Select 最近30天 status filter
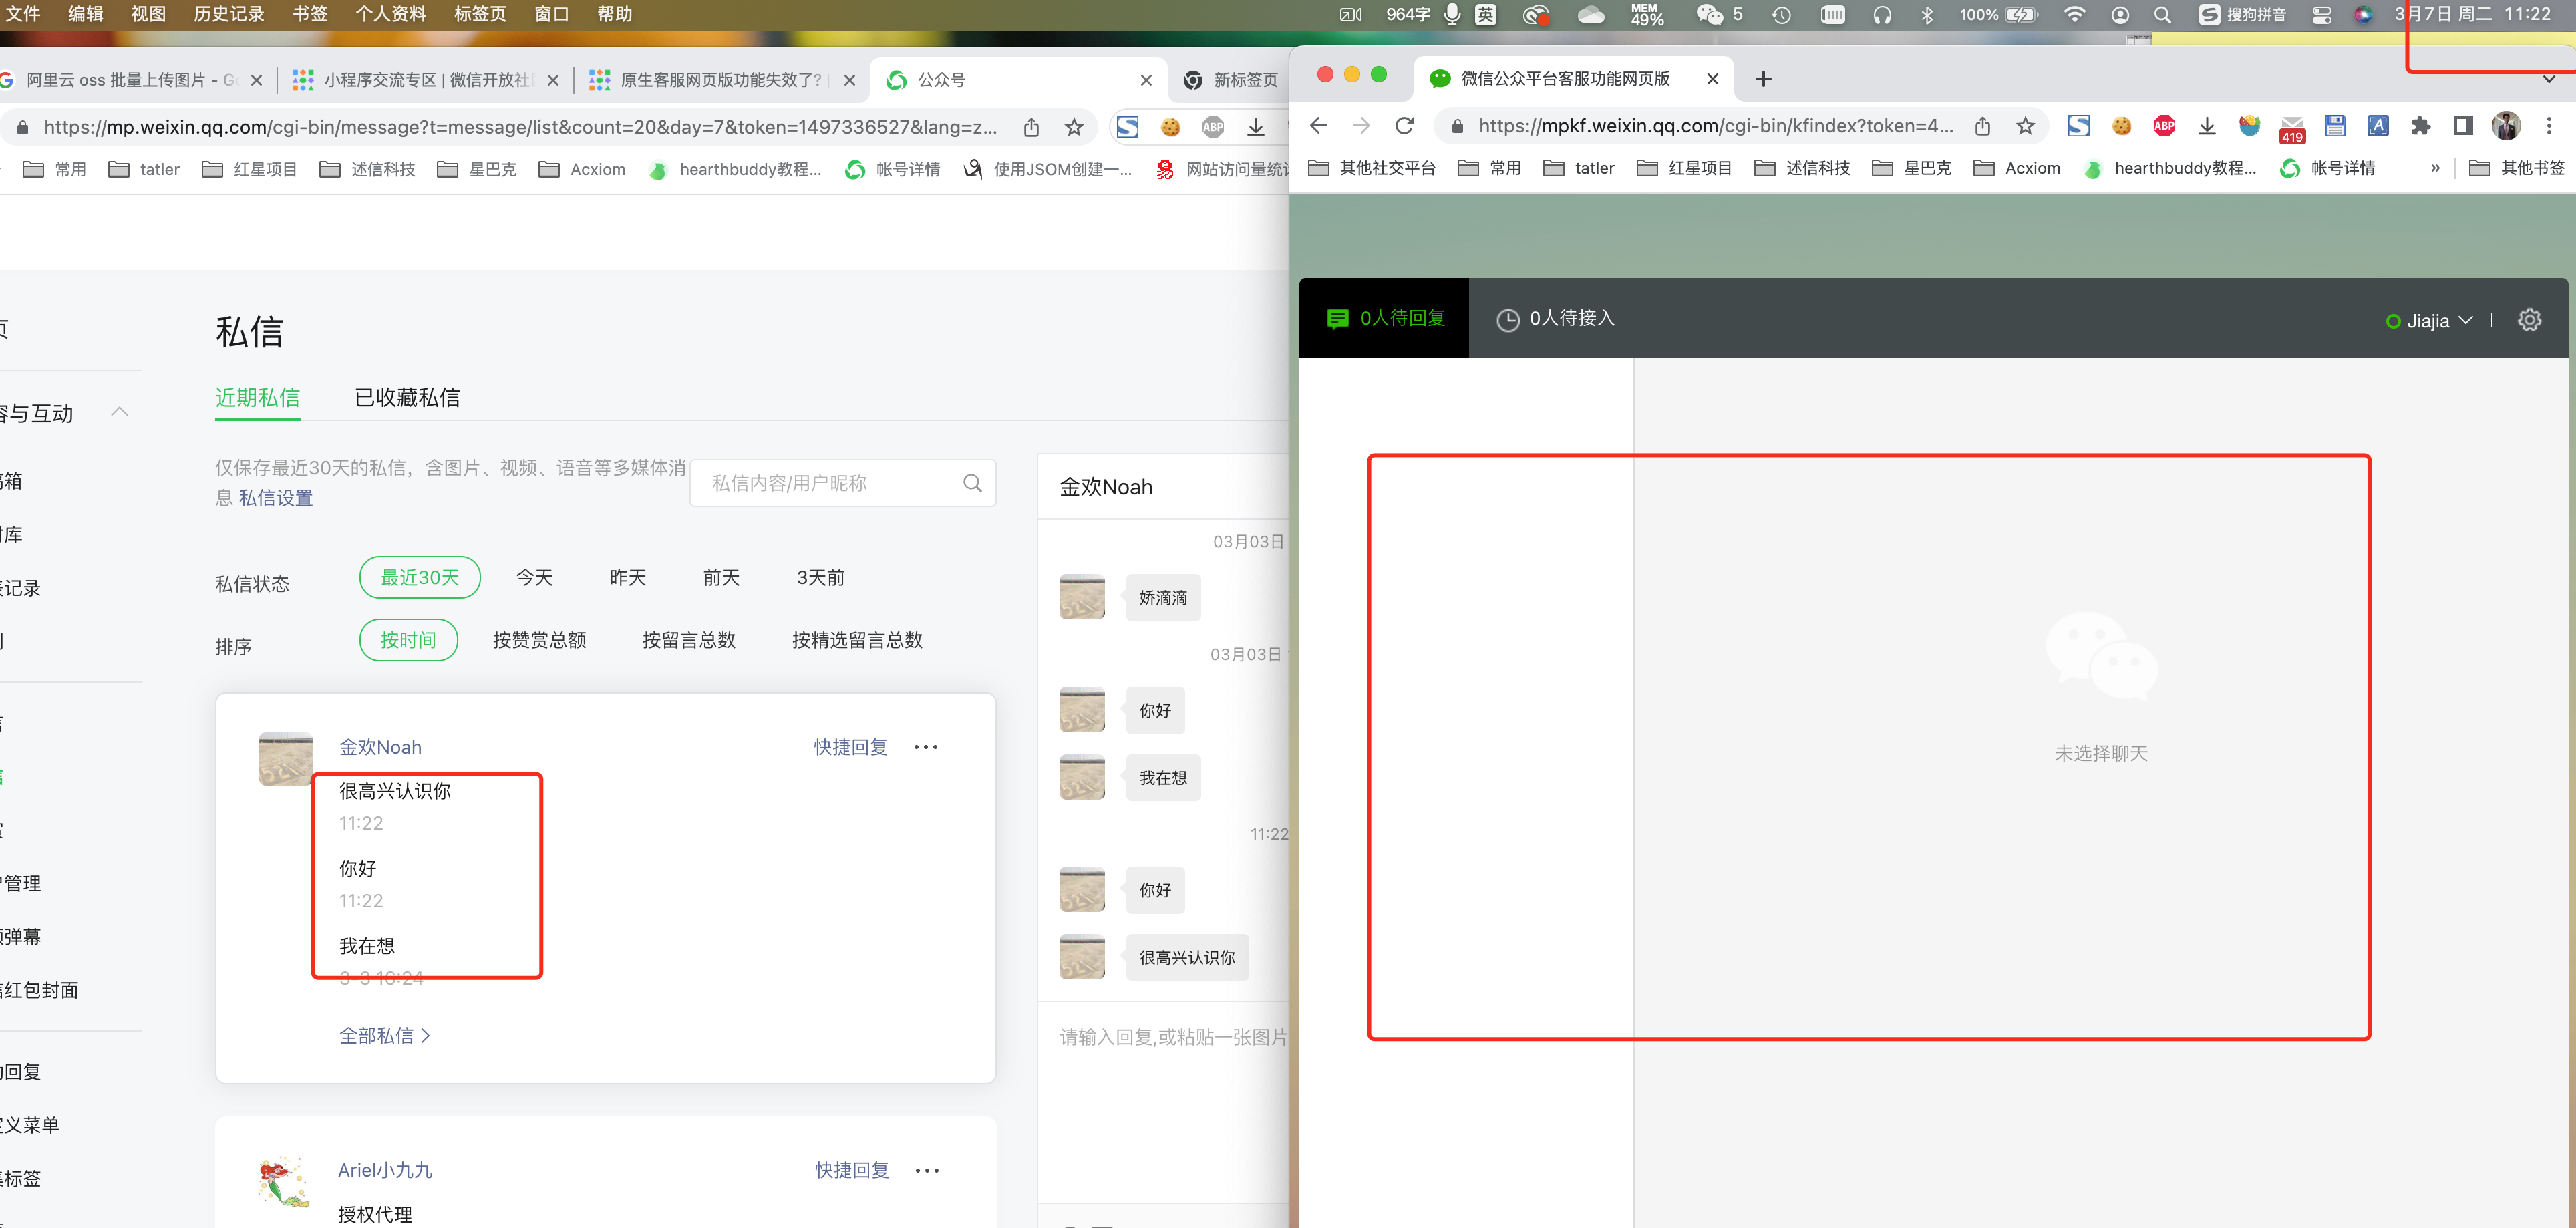 tap(420, 578)
